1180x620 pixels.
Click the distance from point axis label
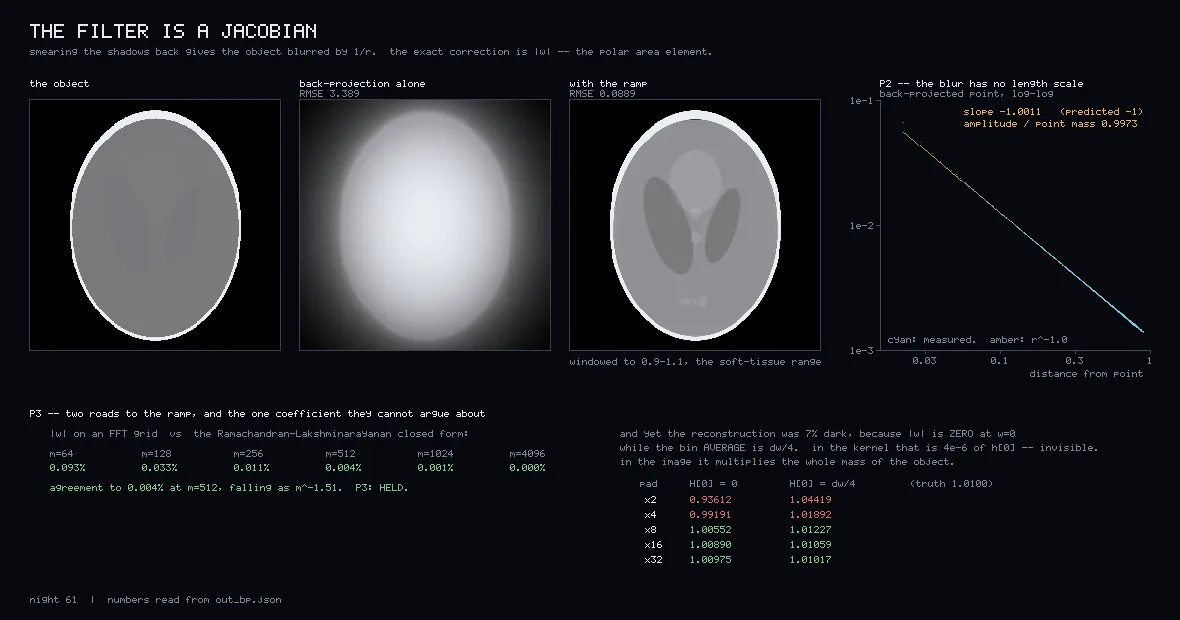pos(1086,374)
